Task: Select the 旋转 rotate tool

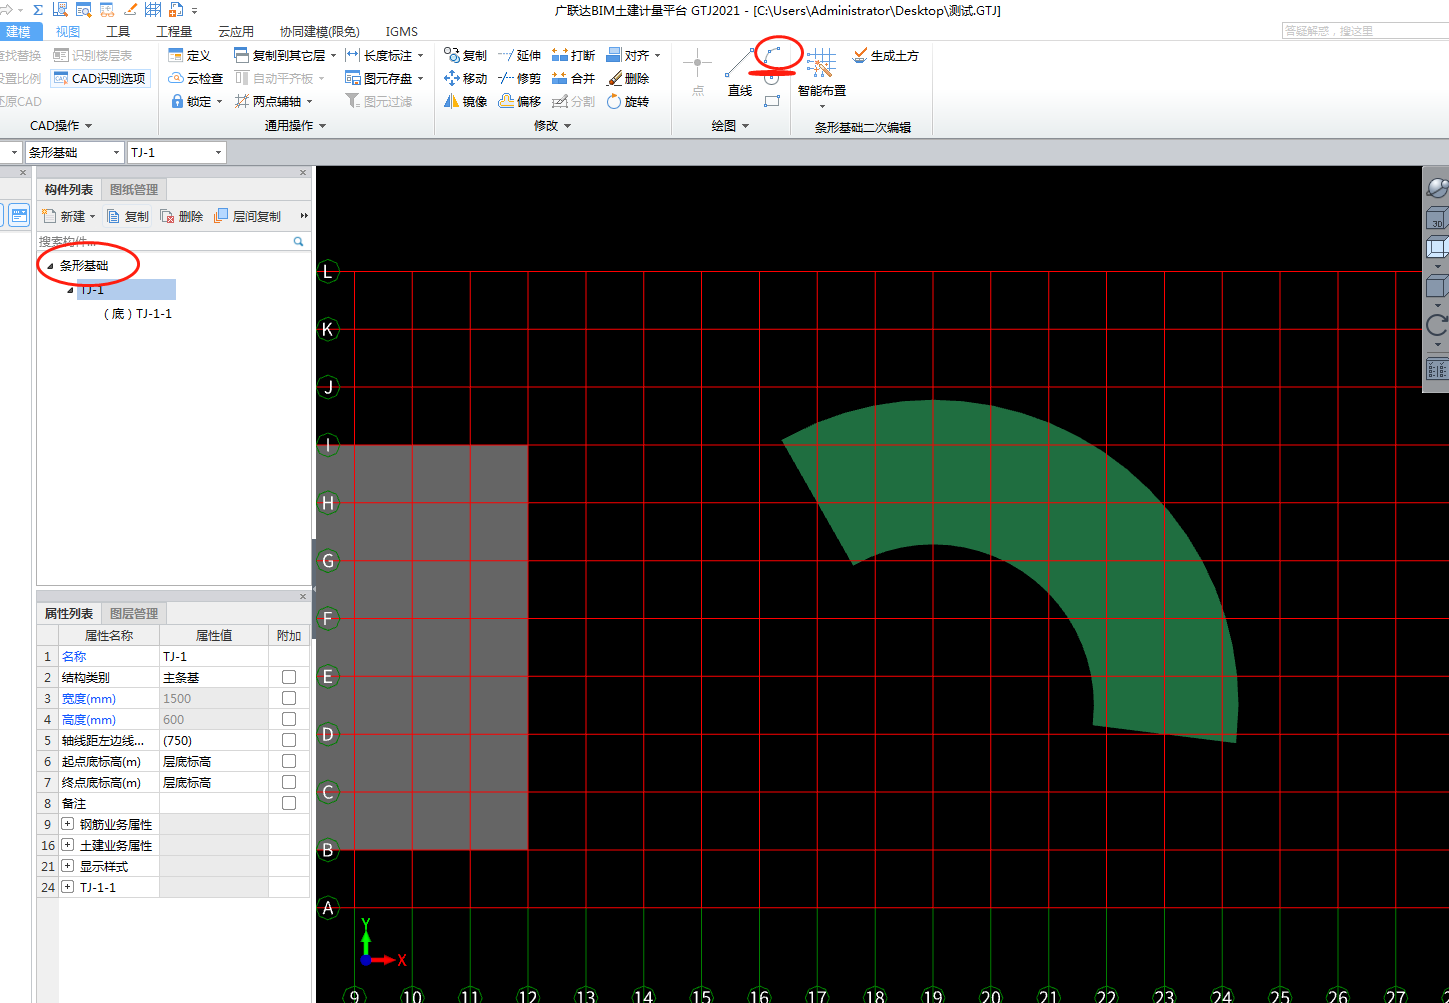Action: (628, 101)
